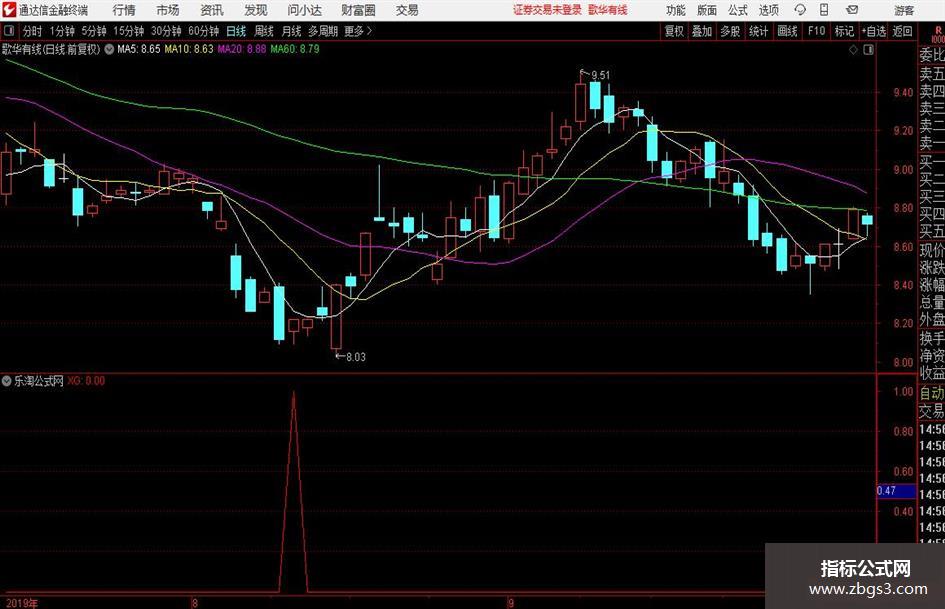Viewport: 945px width, 609px height.
Task: Open the 功能 menu
Action: point(676,10)
